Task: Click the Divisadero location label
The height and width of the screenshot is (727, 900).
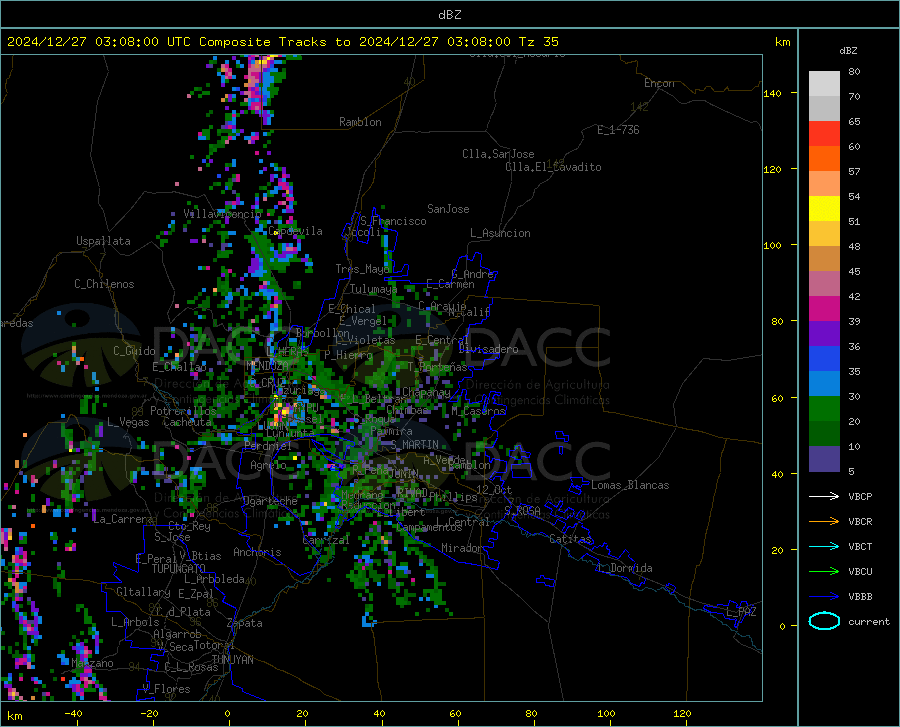Action: click(488, 349)
